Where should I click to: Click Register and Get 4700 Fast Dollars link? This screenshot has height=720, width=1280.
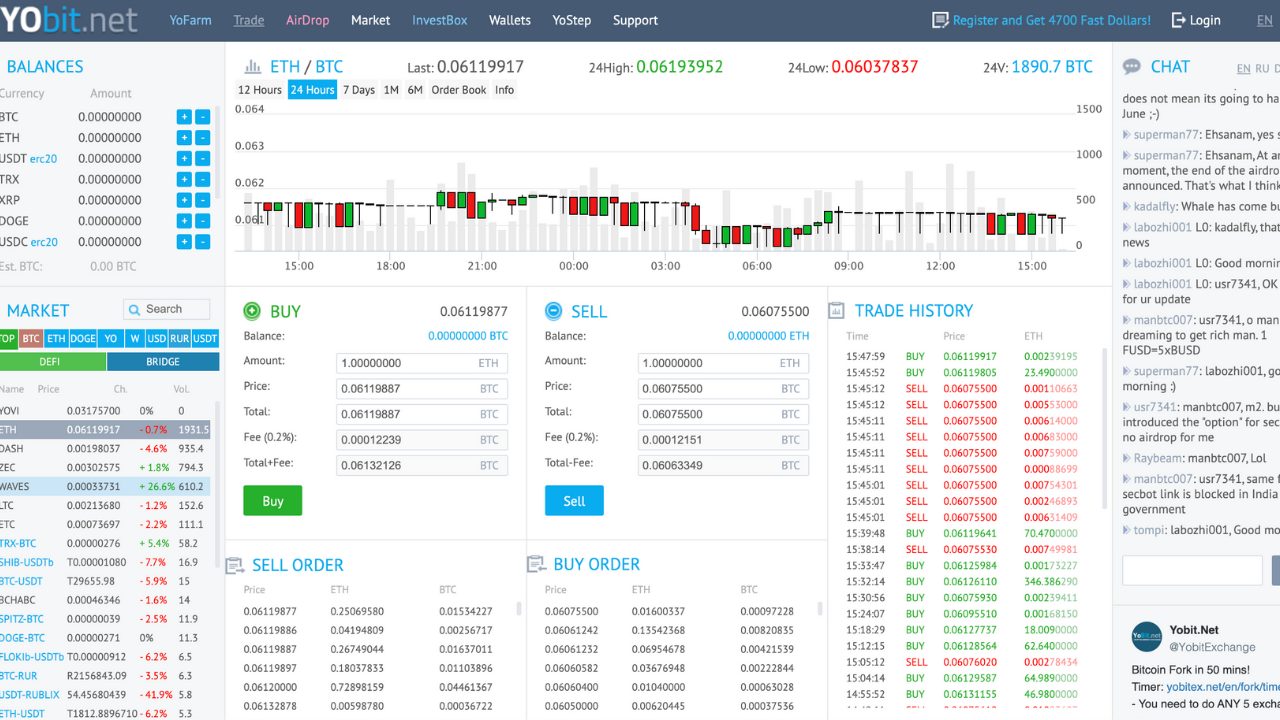pos(1052,20)
